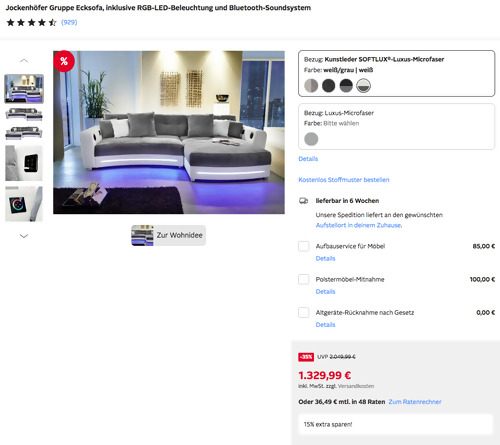Open Details for Polstermöbel-Mitnahme
500x445 pixels.
(x=325, y=291)
